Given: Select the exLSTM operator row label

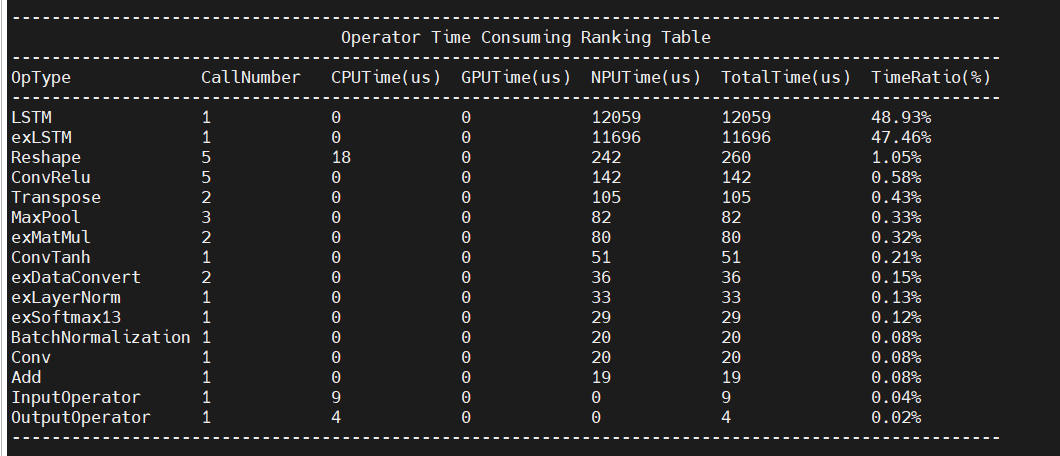Looking at the screenshot, I should click(41, 138).
